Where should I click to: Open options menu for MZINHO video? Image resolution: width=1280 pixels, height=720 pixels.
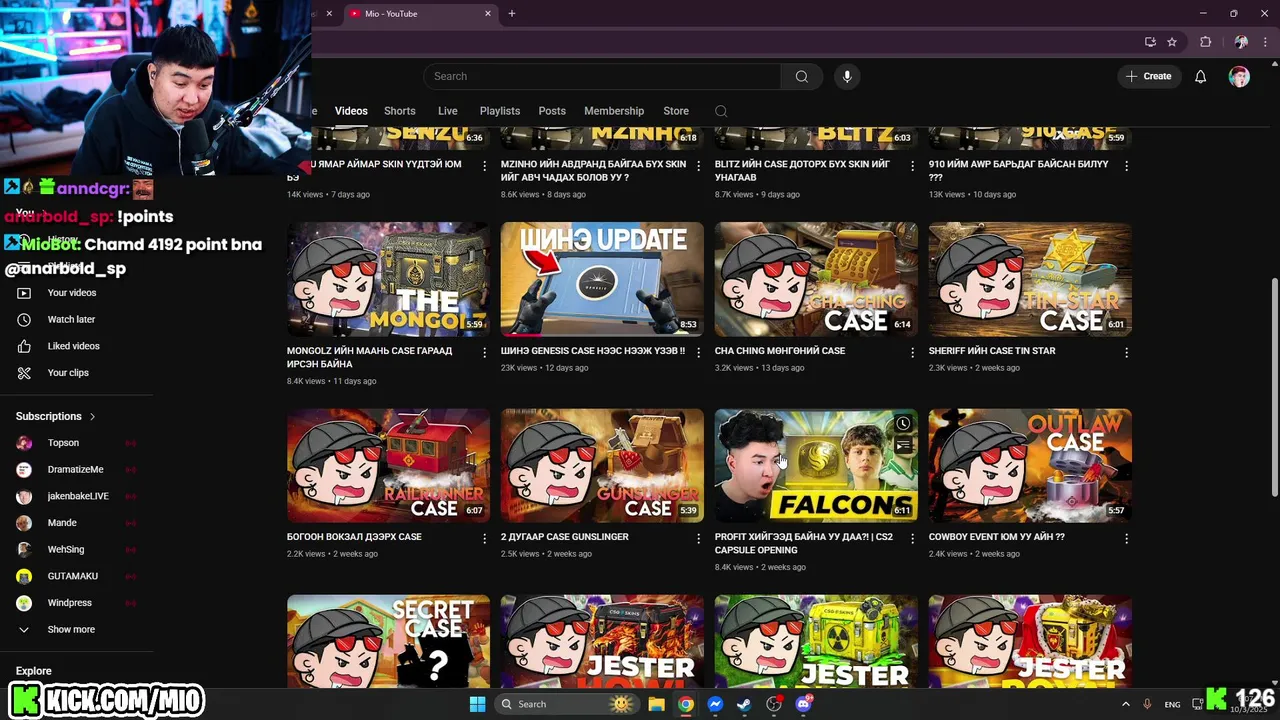click(x=698, y=166)
